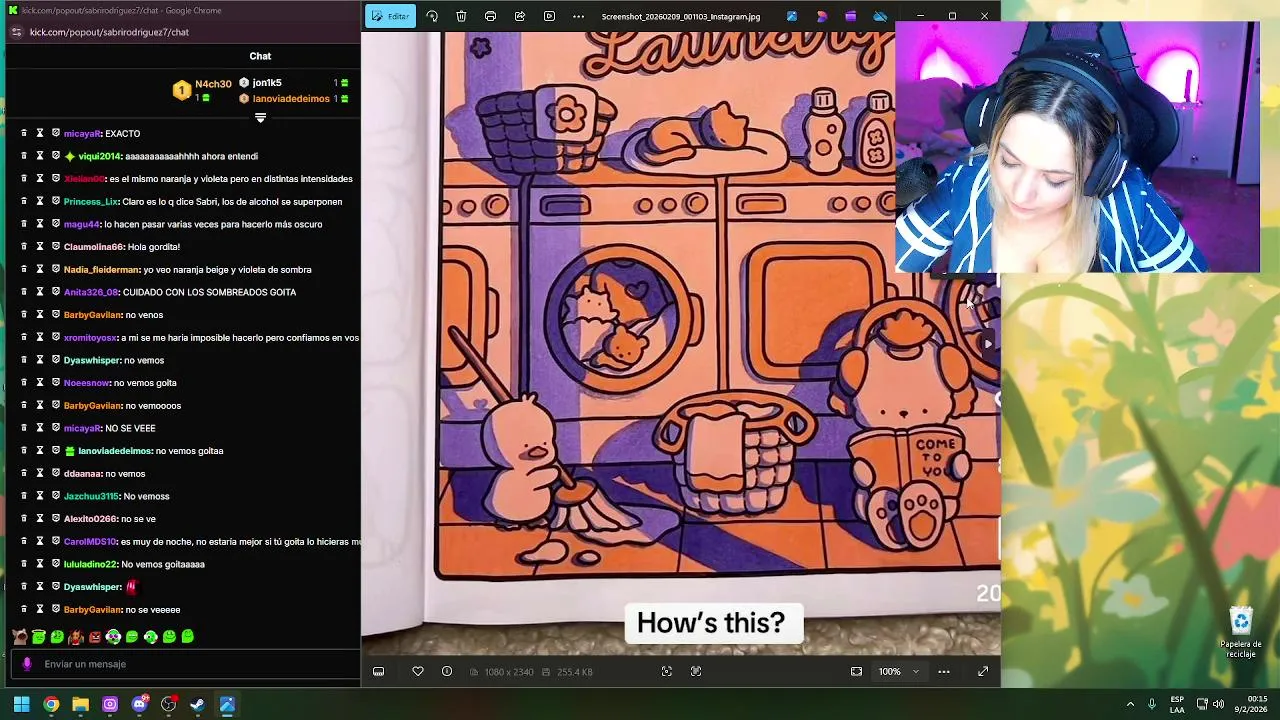Show hidden system tray icons chevron
This screenshot has width=1280, height=720.
[1130, 704]
